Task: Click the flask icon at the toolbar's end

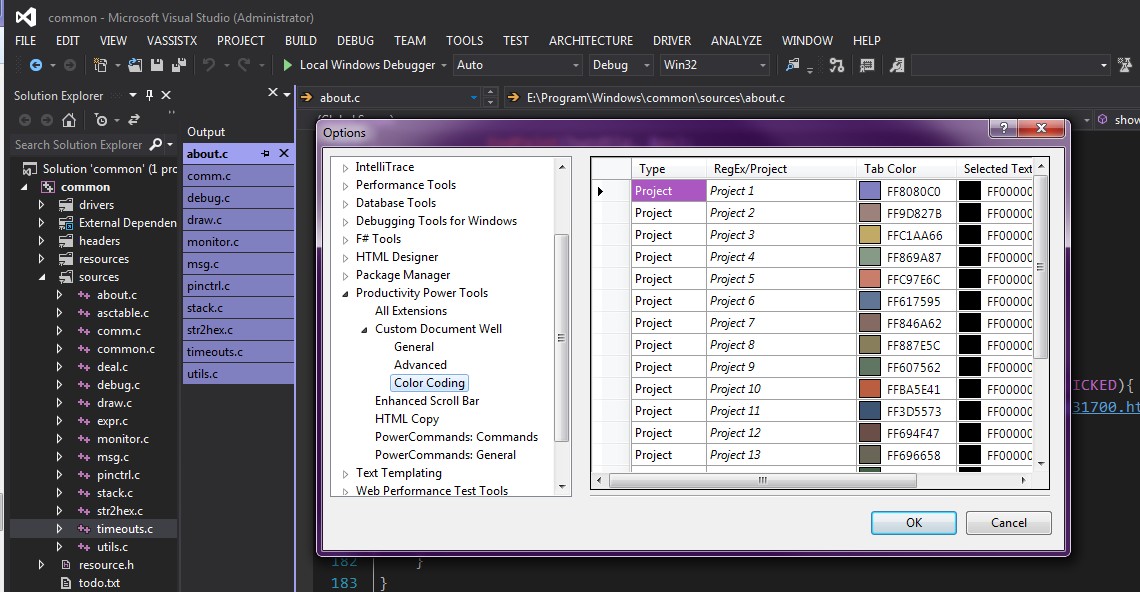Action: tap(1125, 65)
